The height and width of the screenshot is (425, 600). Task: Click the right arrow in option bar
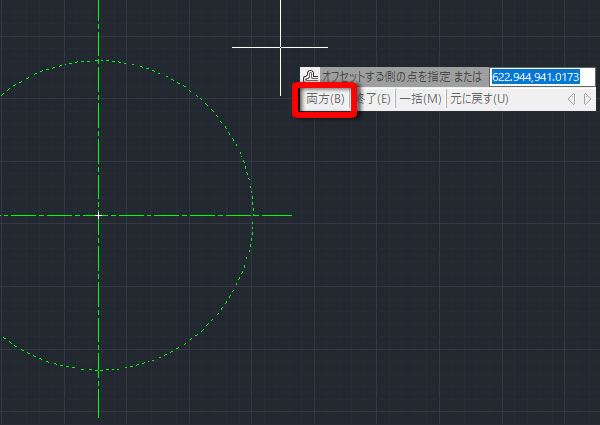587,99
